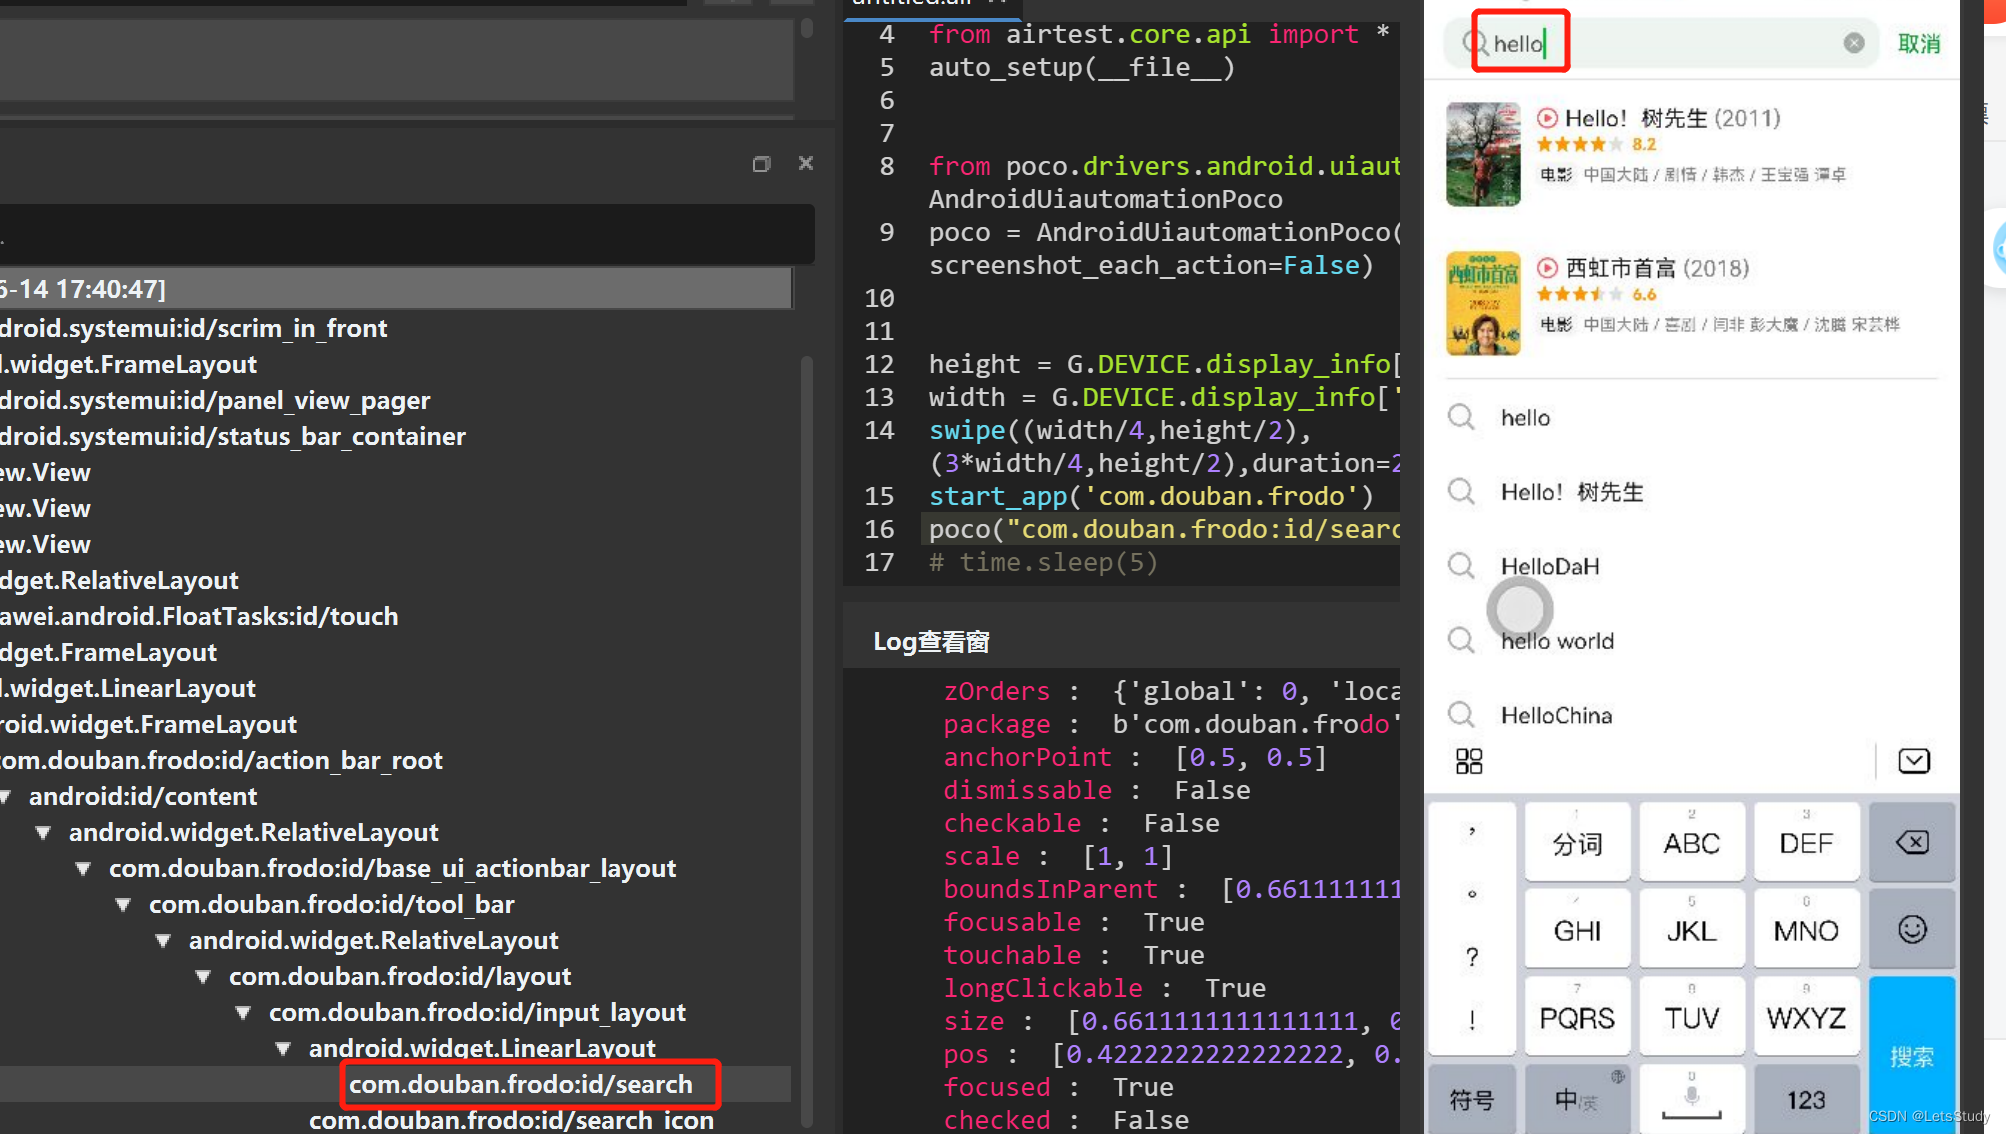Tap the DEF keyboard key

(x=1806, y=842)
